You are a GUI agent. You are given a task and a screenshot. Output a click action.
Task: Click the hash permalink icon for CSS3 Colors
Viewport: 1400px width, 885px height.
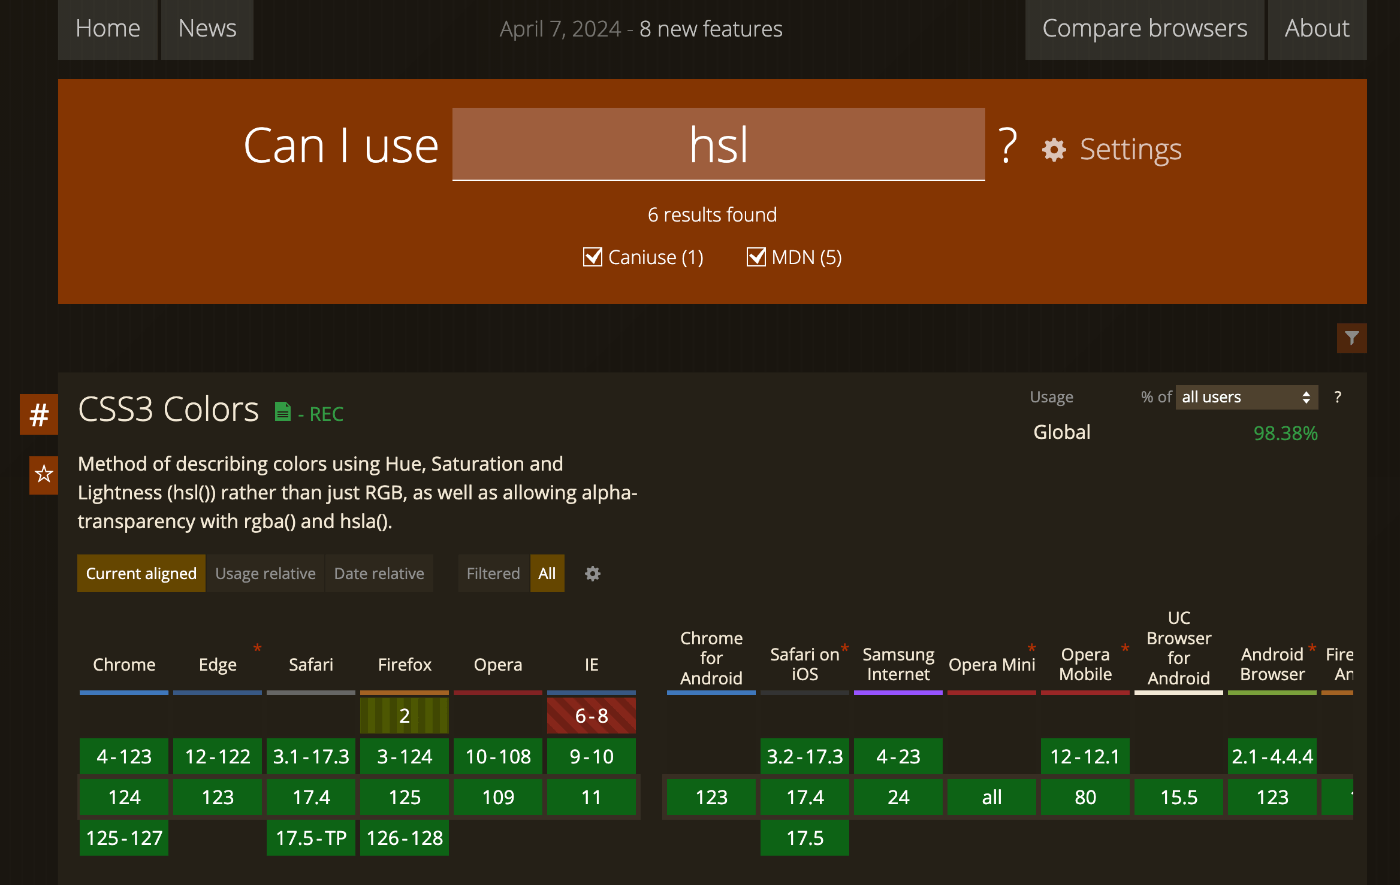tap(39, 415)
